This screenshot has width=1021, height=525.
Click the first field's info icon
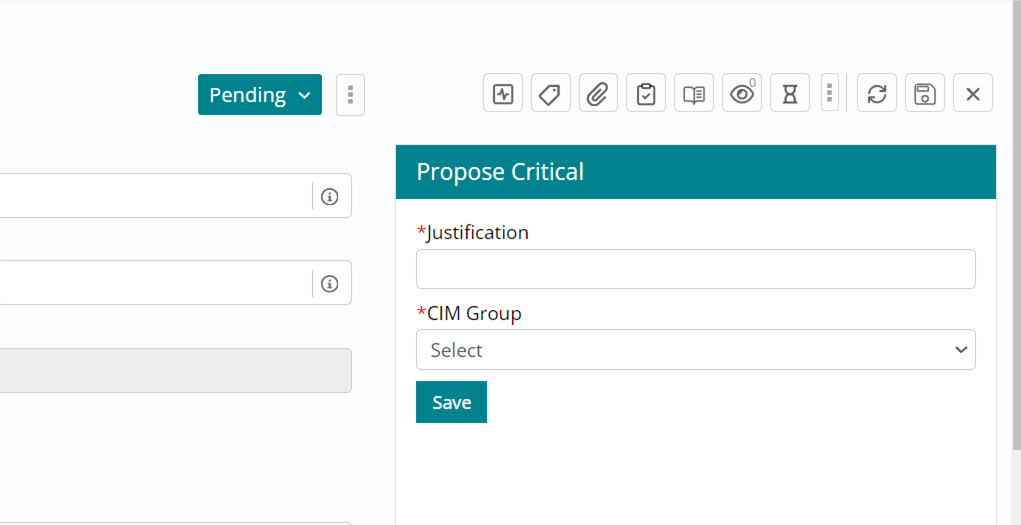click(x=329, y=196)
